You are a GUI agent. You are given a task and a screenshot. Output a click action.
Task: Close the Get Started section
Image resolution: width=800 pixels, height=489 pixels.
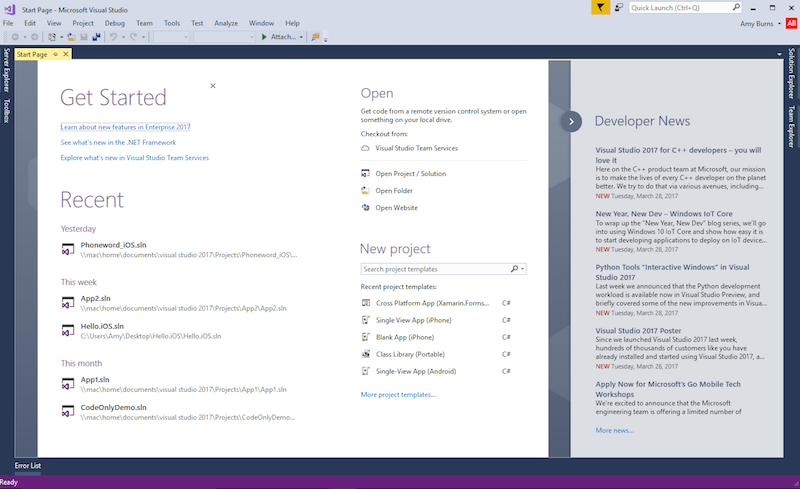coord(212,86)
